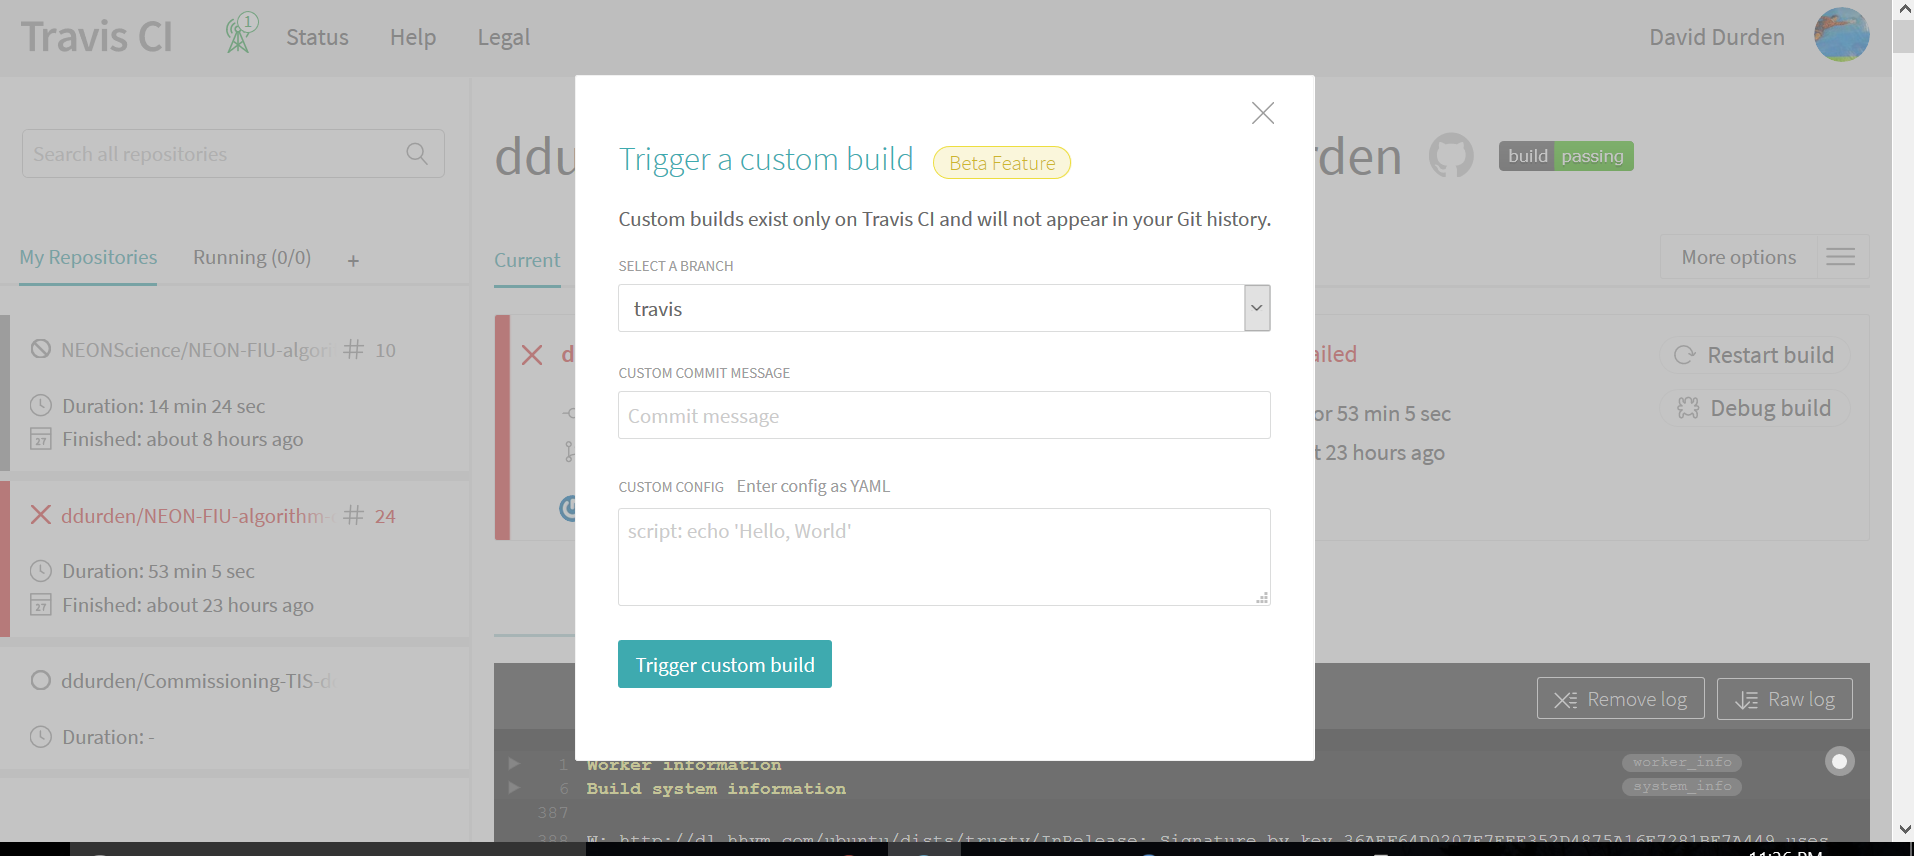Click the calendar icon by Finished about 23 hours ago
1914x856 pixels.
(x=41, y=604)
